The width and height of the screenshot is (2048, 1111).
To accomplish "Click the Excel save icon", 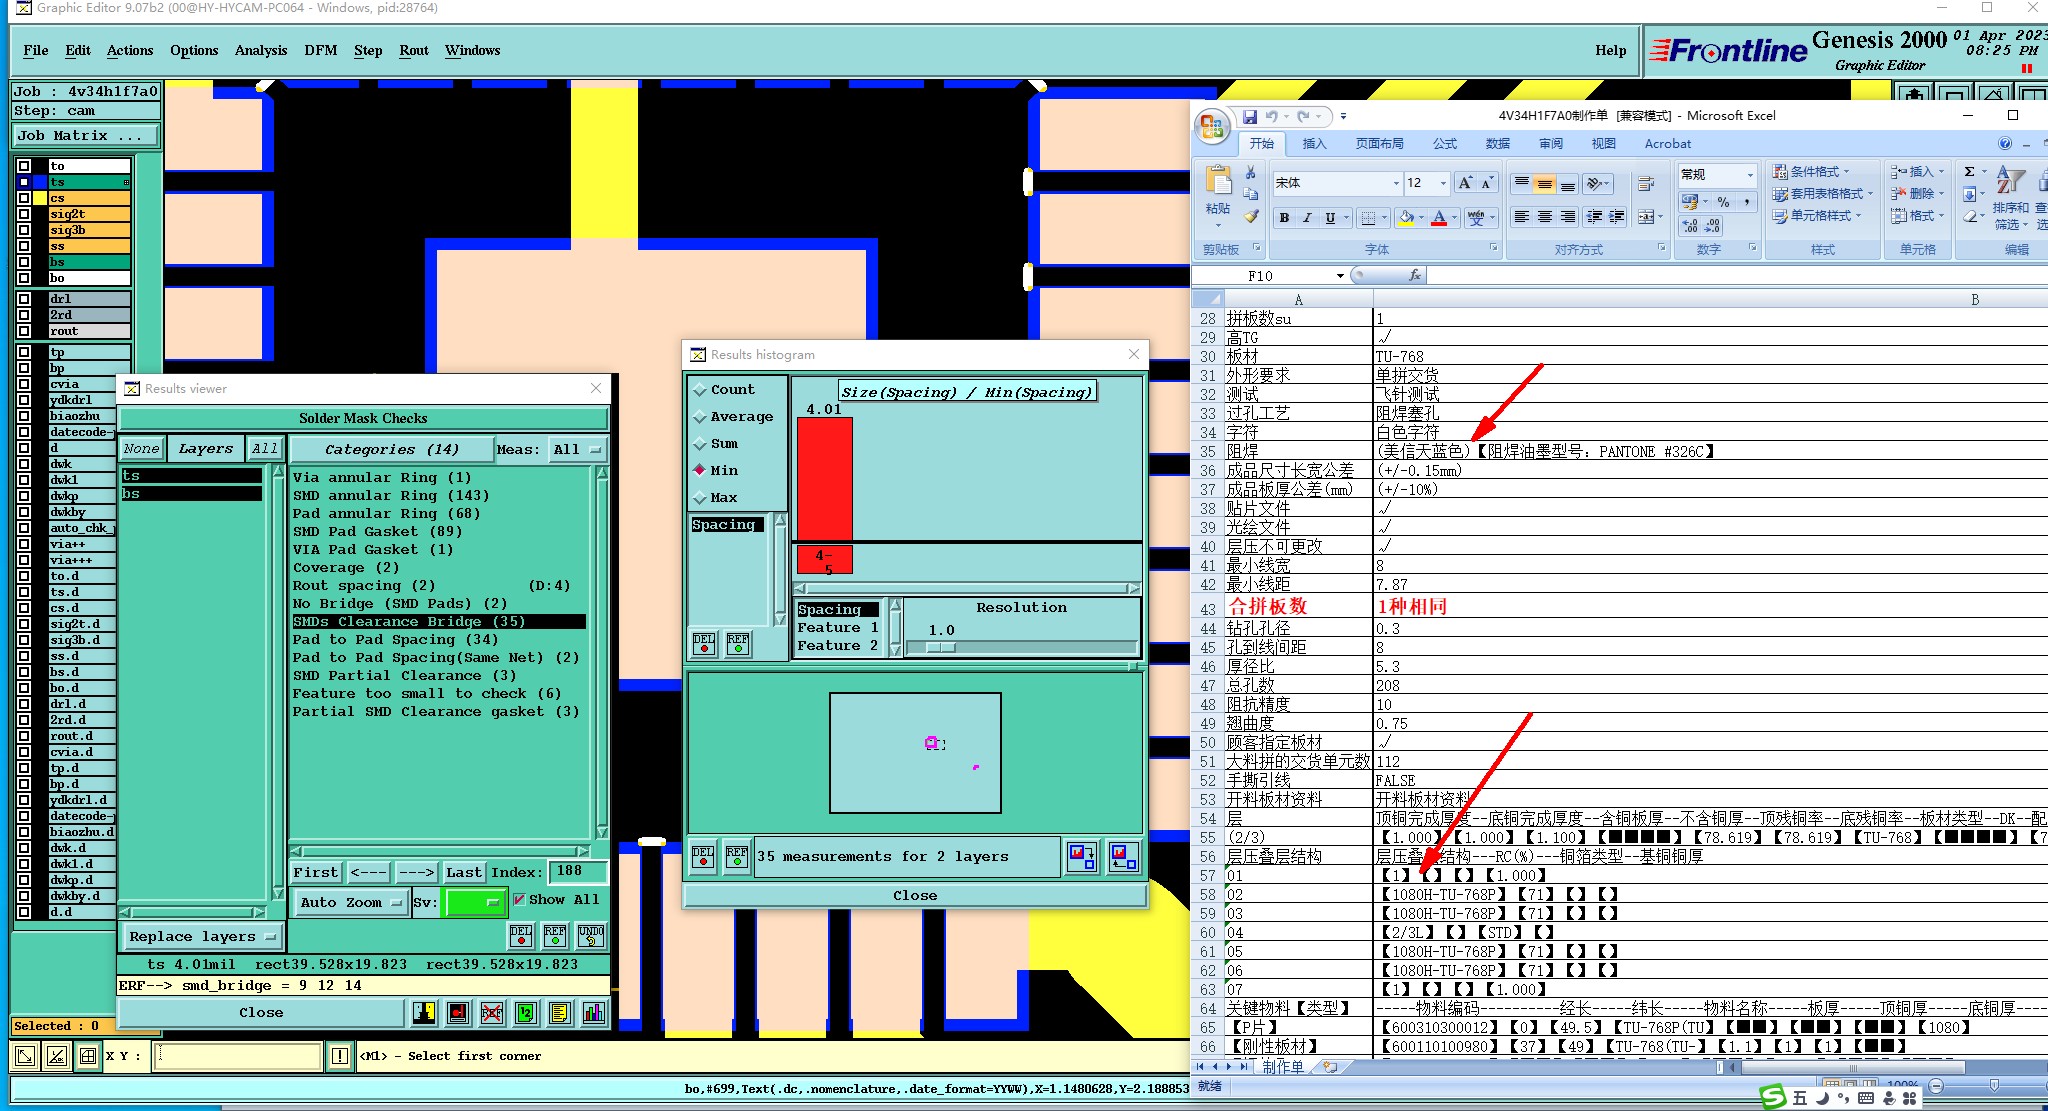I will (1249, 117).
